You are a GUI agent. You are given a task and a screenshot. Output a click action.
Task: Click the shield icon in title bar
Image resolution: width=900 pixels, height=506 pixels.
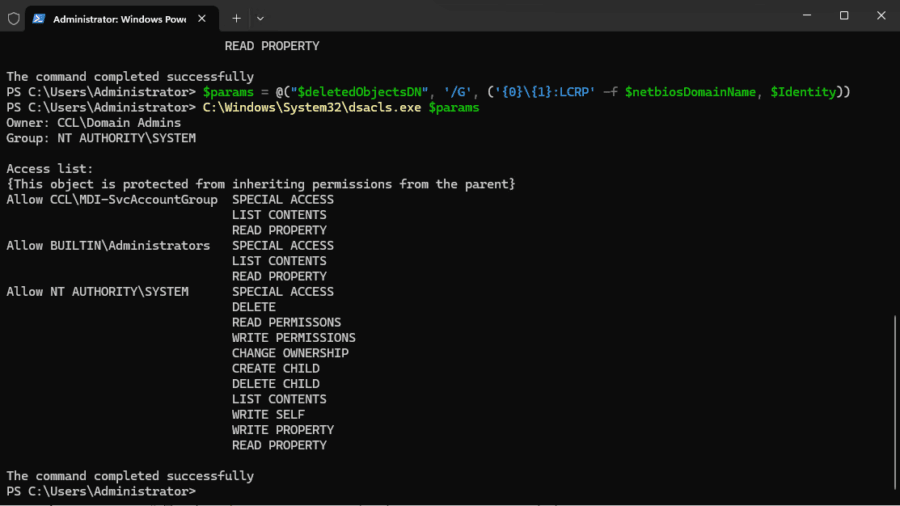[x=14, y=19]
